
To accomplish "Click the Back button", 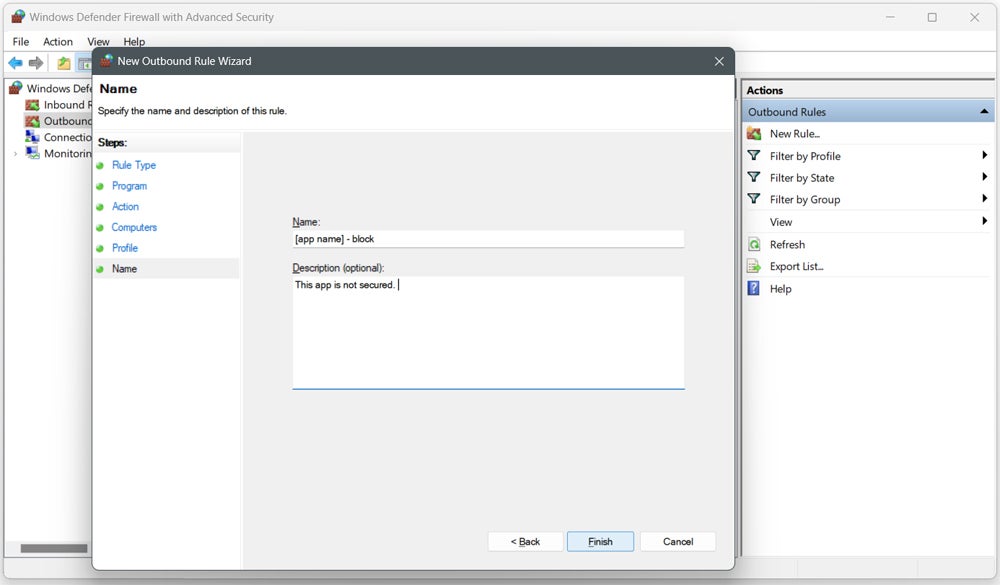I will (x=525, y=541).
